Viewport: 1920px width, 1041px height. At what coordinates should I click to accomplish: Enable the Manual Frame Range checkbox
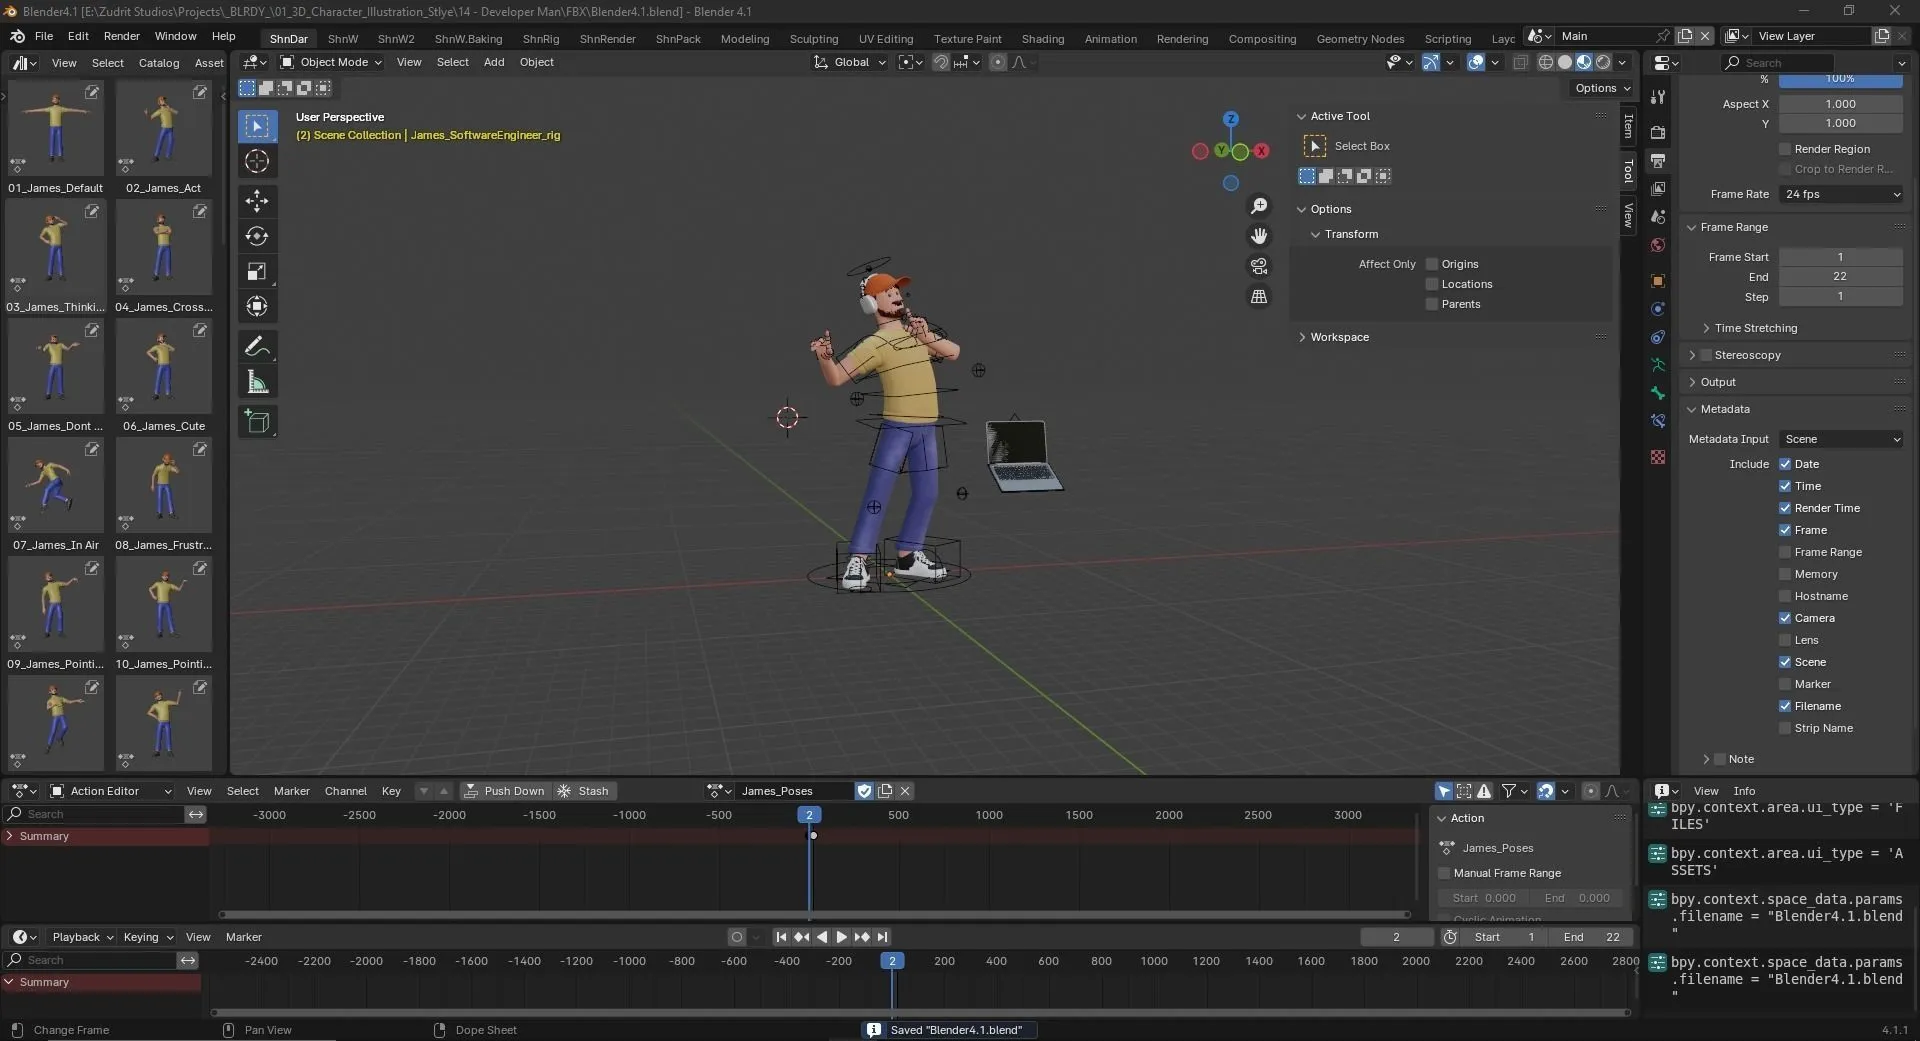(x=1443, y=873)
